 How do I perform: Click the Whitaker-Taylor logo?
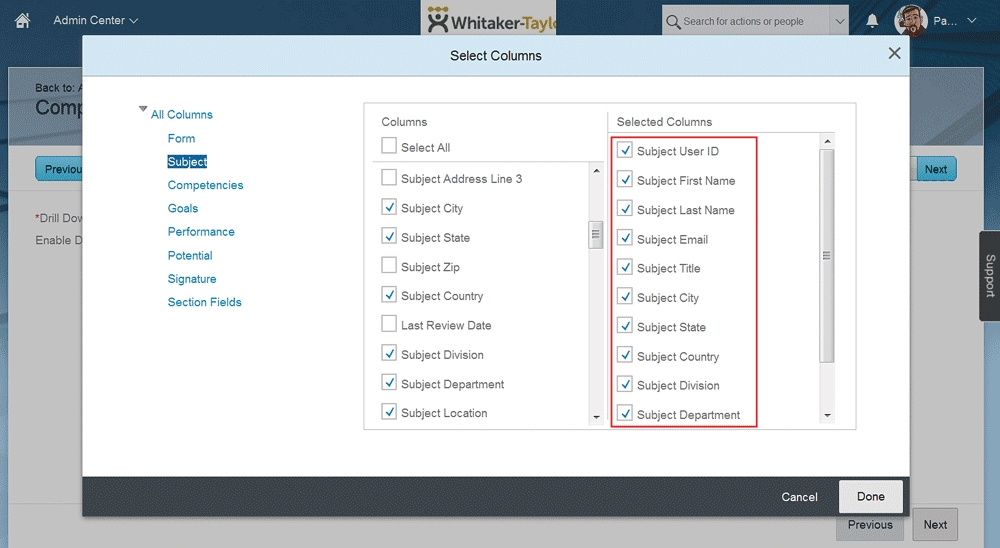click(x=491, y=20)
